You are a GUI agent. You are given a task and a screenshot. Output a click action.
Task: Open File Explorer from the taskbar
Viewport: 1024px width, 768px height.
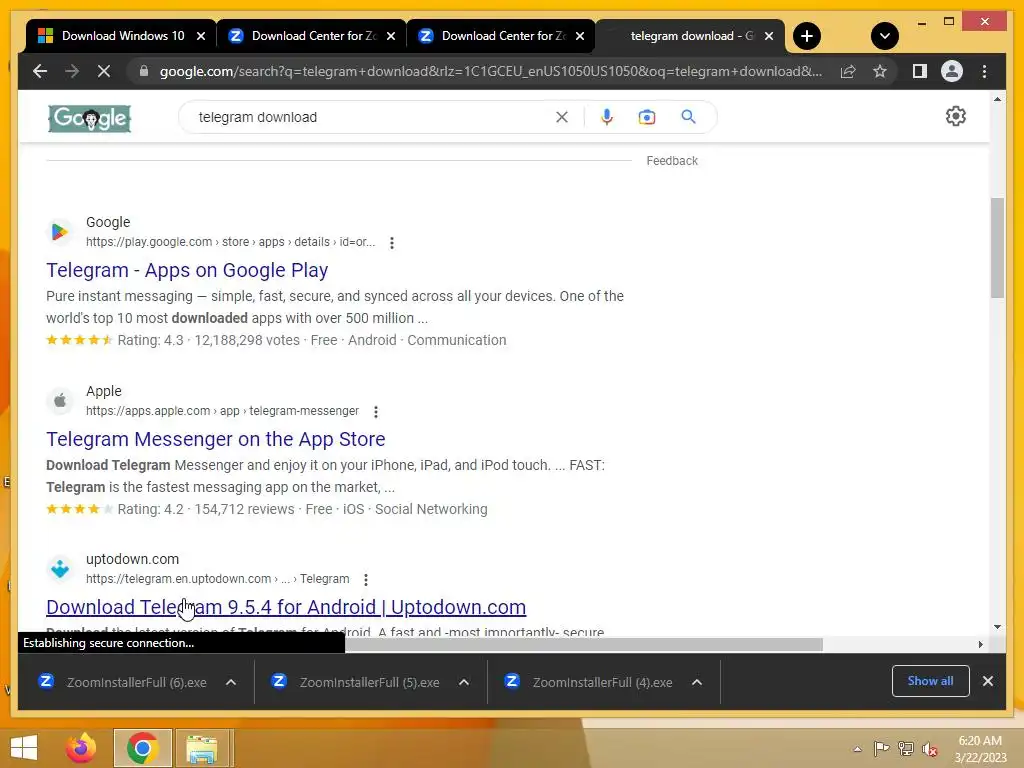tap(202, 748)
